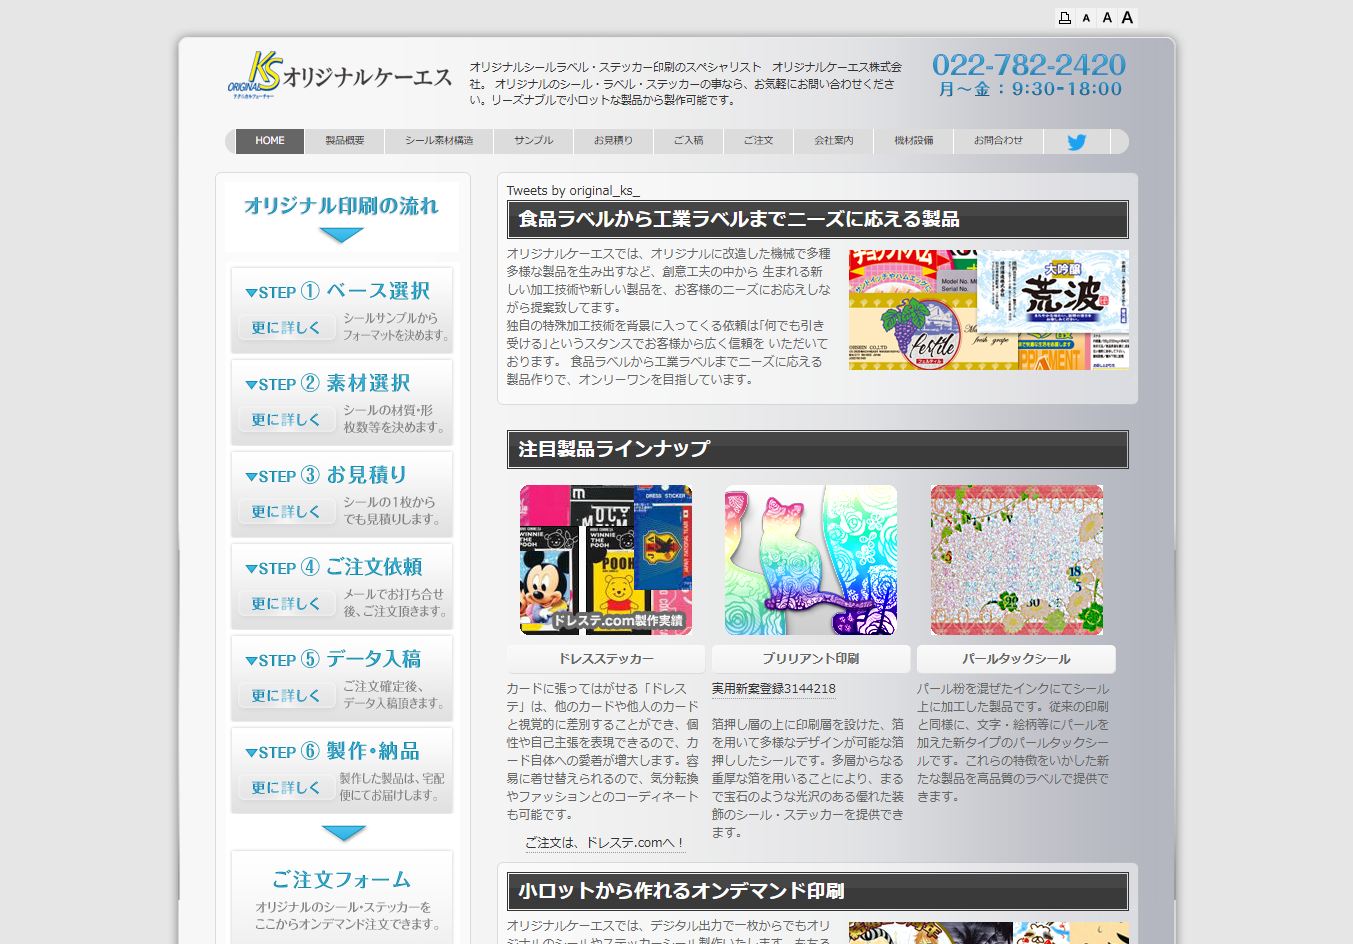Select the medium "A" font size icon

click(x=1106, y=17)
